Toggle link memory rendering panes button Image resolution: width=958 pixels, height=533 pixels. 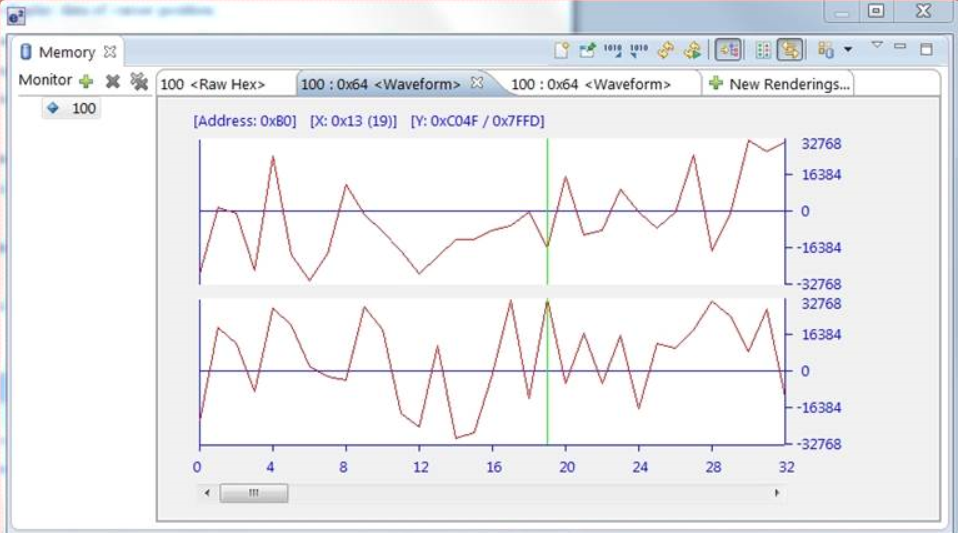point(790,50)
